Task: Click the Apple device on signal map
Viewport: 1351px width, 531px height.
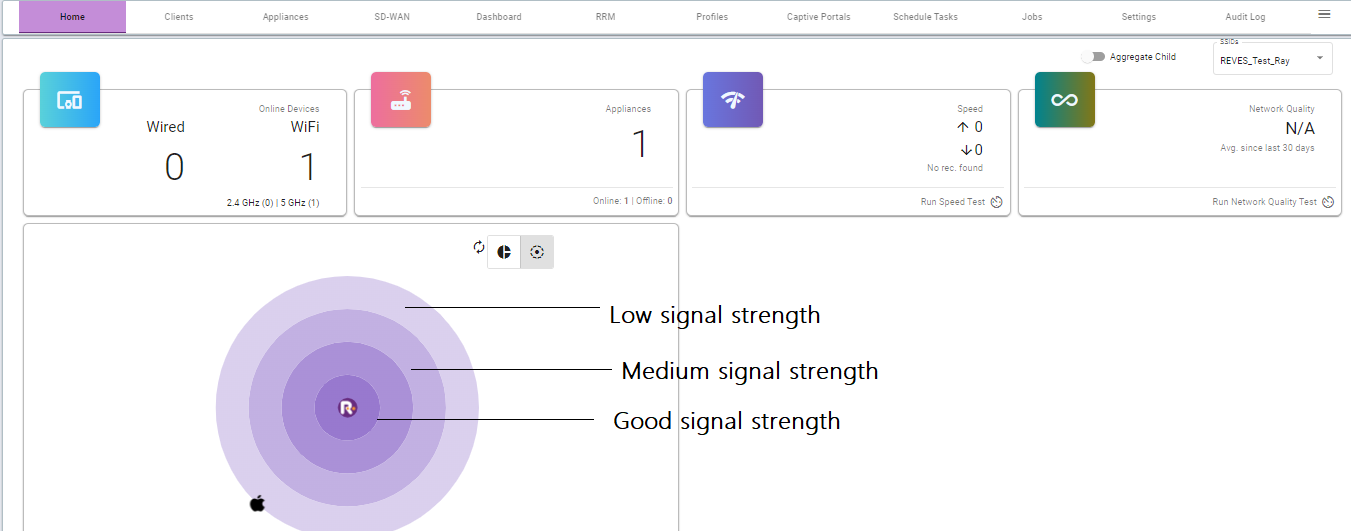Action: 257,503
